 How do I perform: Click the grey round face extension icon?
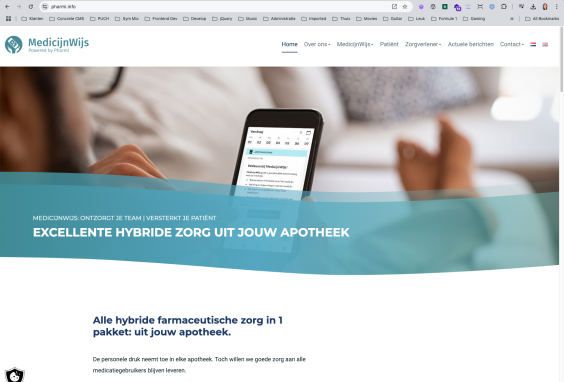pyautogui.click(x=433, y=6)
